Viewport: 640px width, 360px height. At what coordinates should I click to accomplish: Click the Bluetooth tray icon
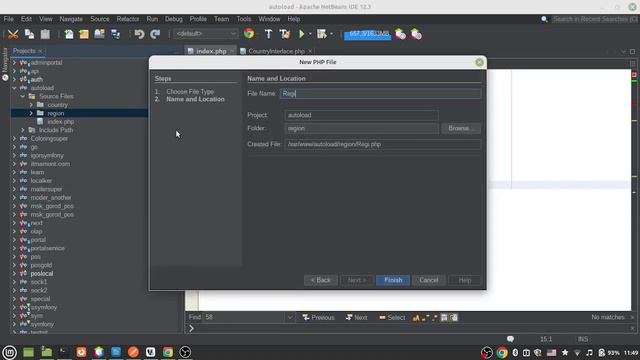(515, 352)
